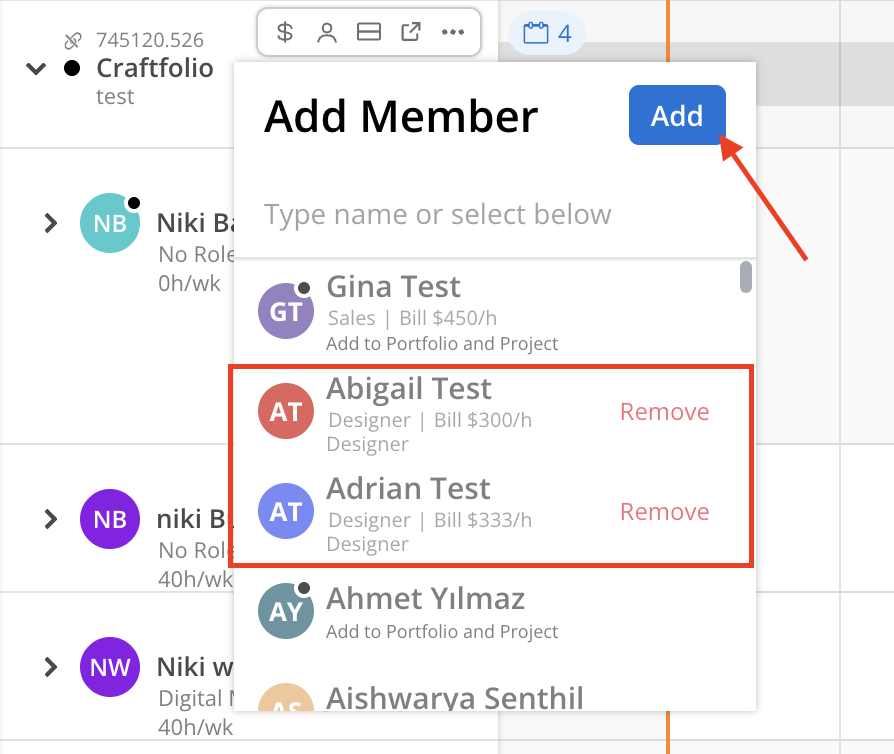Click Gina Test's purple GT avatar
This screenshot has width=894, height=754.
click(x=285, y=311)
